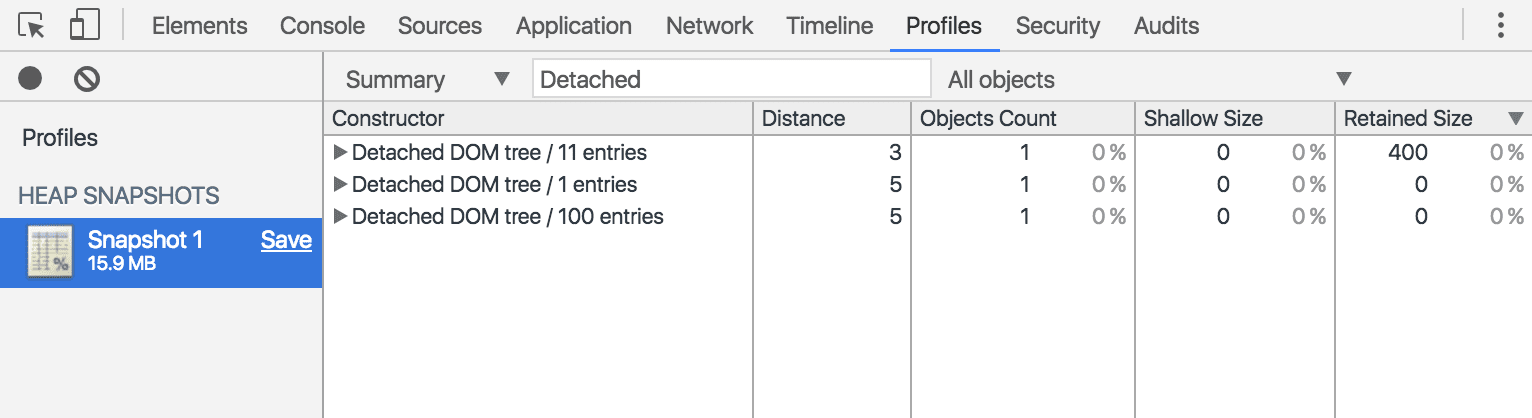1532x418 pixels.
Task: Toggle the device toolbar icon
Action: [84, 26]
